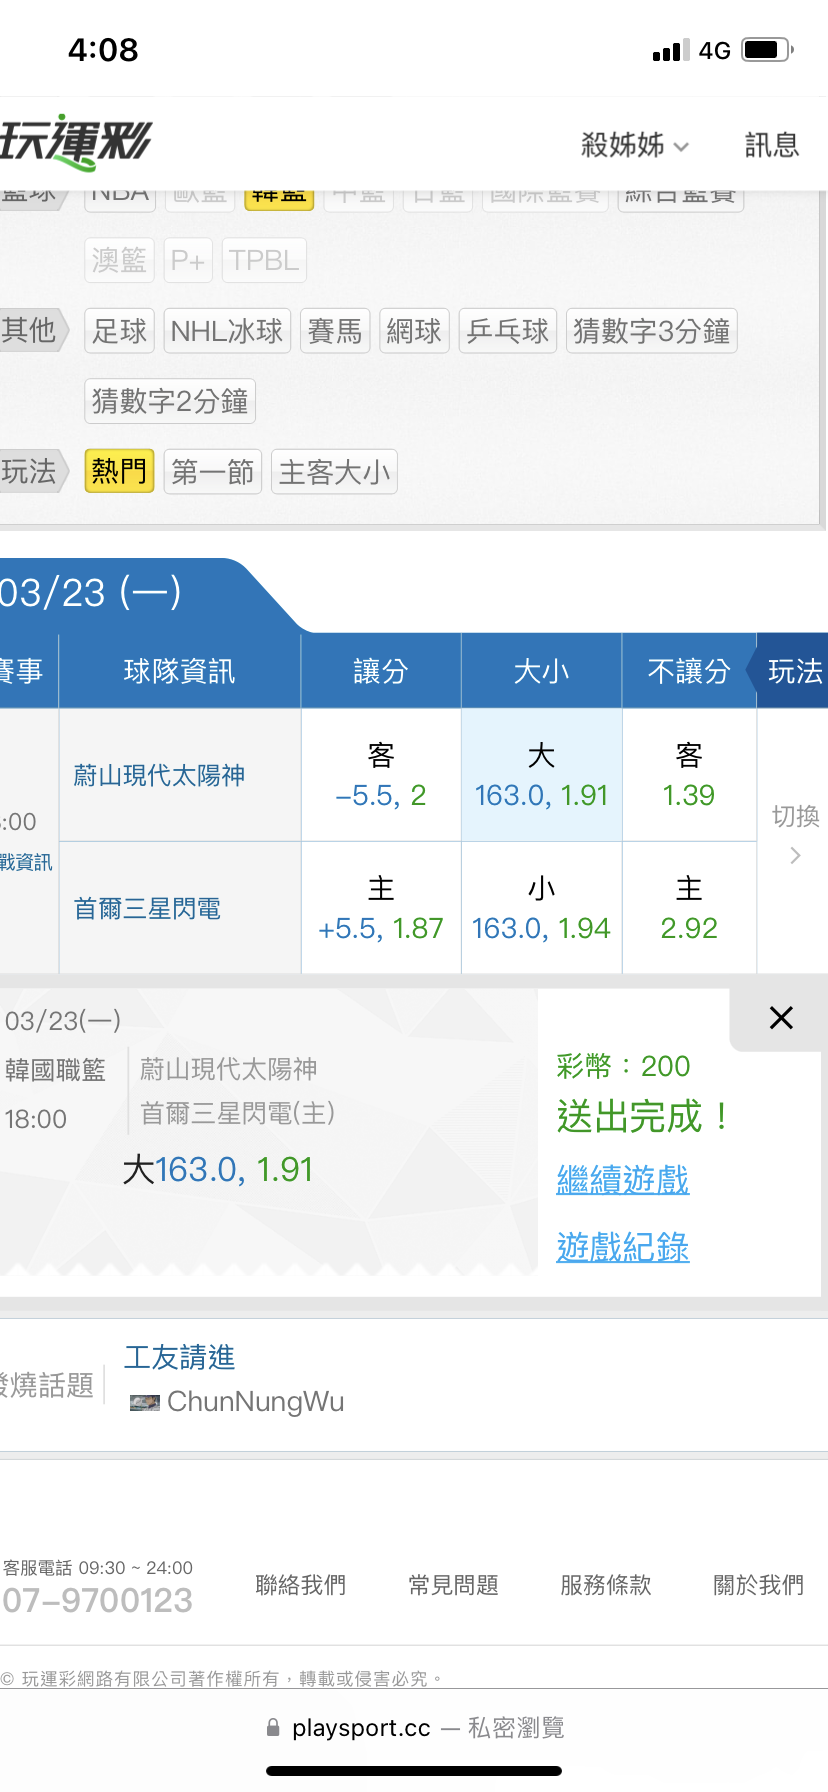
Task: Tap the playsport.cc address bar
Action: click(x=414, y=1728)
